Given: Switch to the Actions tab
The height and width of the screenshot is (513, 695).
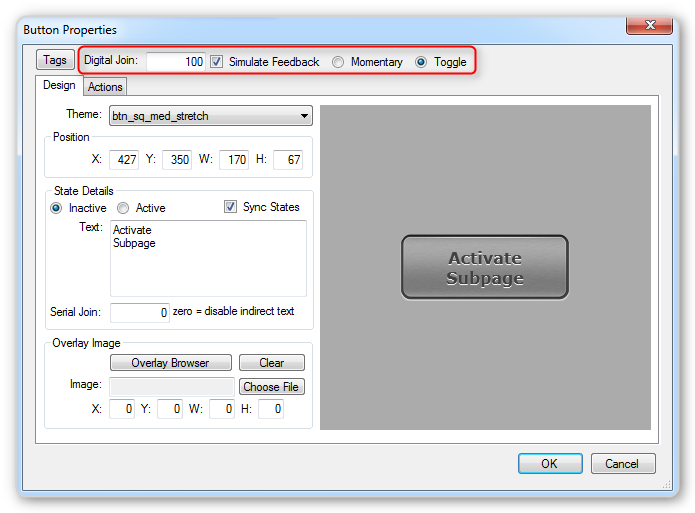Looking at the screenshot, I should pyautogui.click(x=105, y=87).
